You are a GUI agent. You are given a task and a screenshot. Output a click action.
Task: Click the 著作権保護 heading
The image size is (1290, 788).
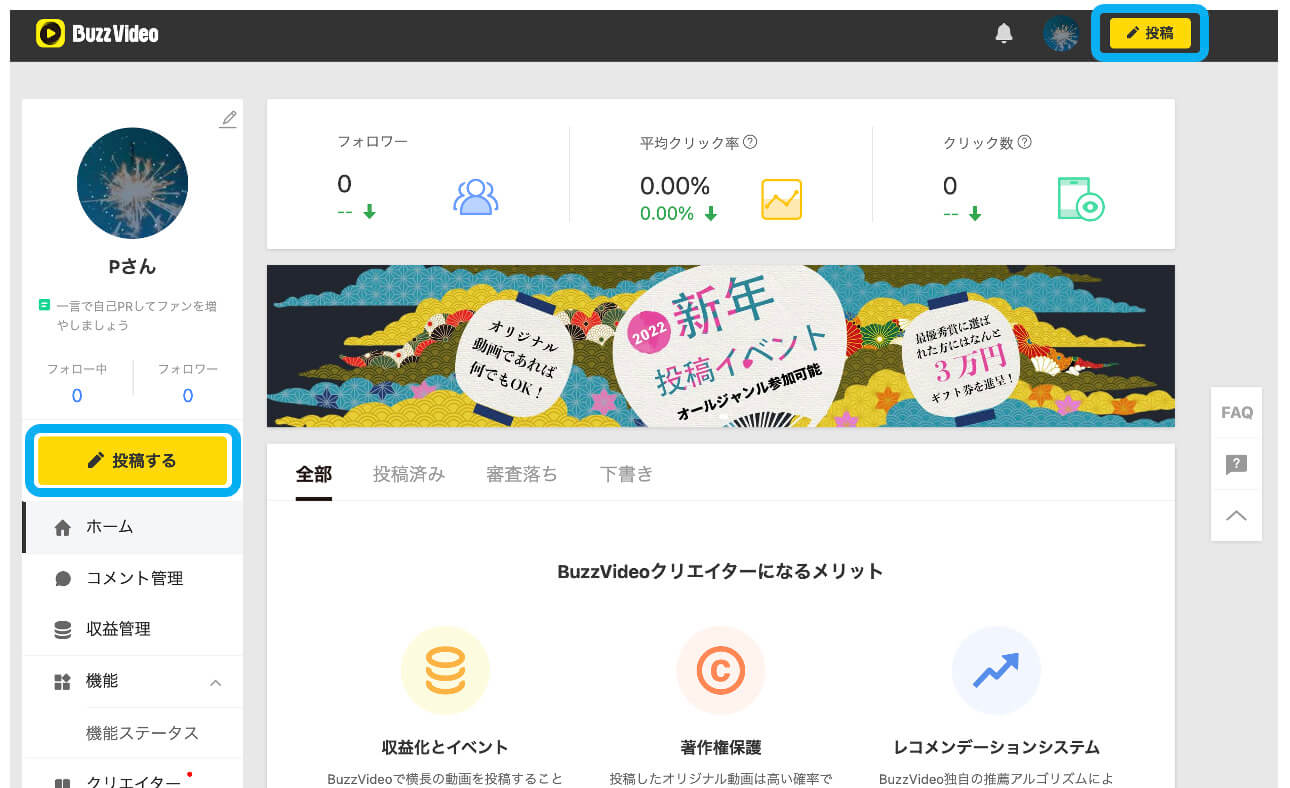coord(720,747)
